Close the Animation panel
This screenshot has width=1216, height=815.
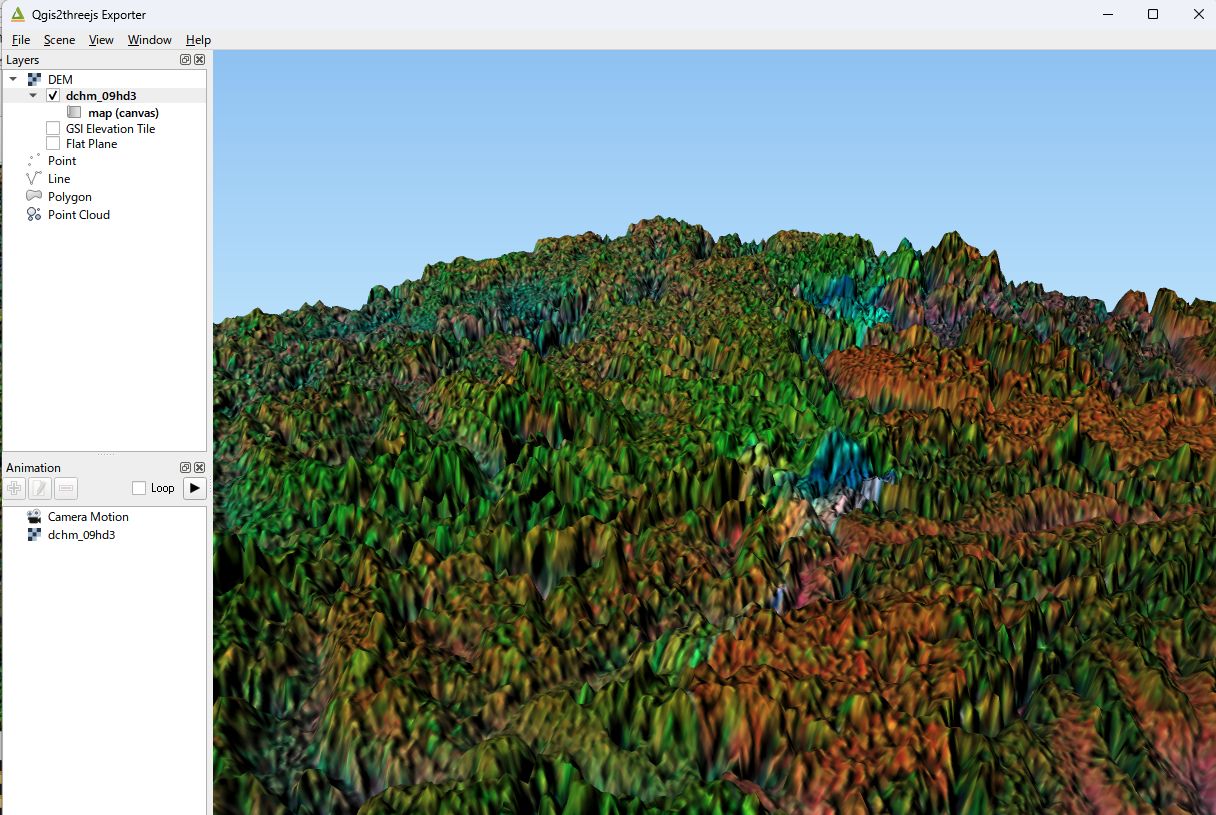(199, 467)
